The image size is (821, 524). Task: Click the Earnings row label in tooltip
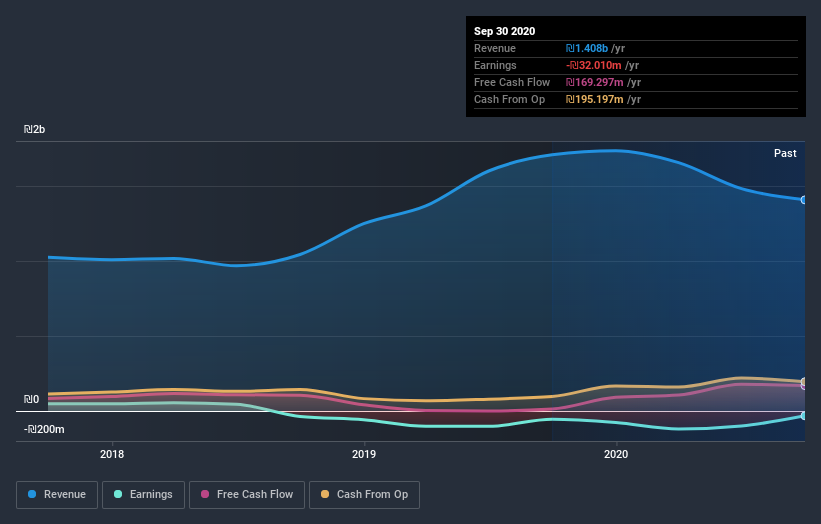(495, 65)
